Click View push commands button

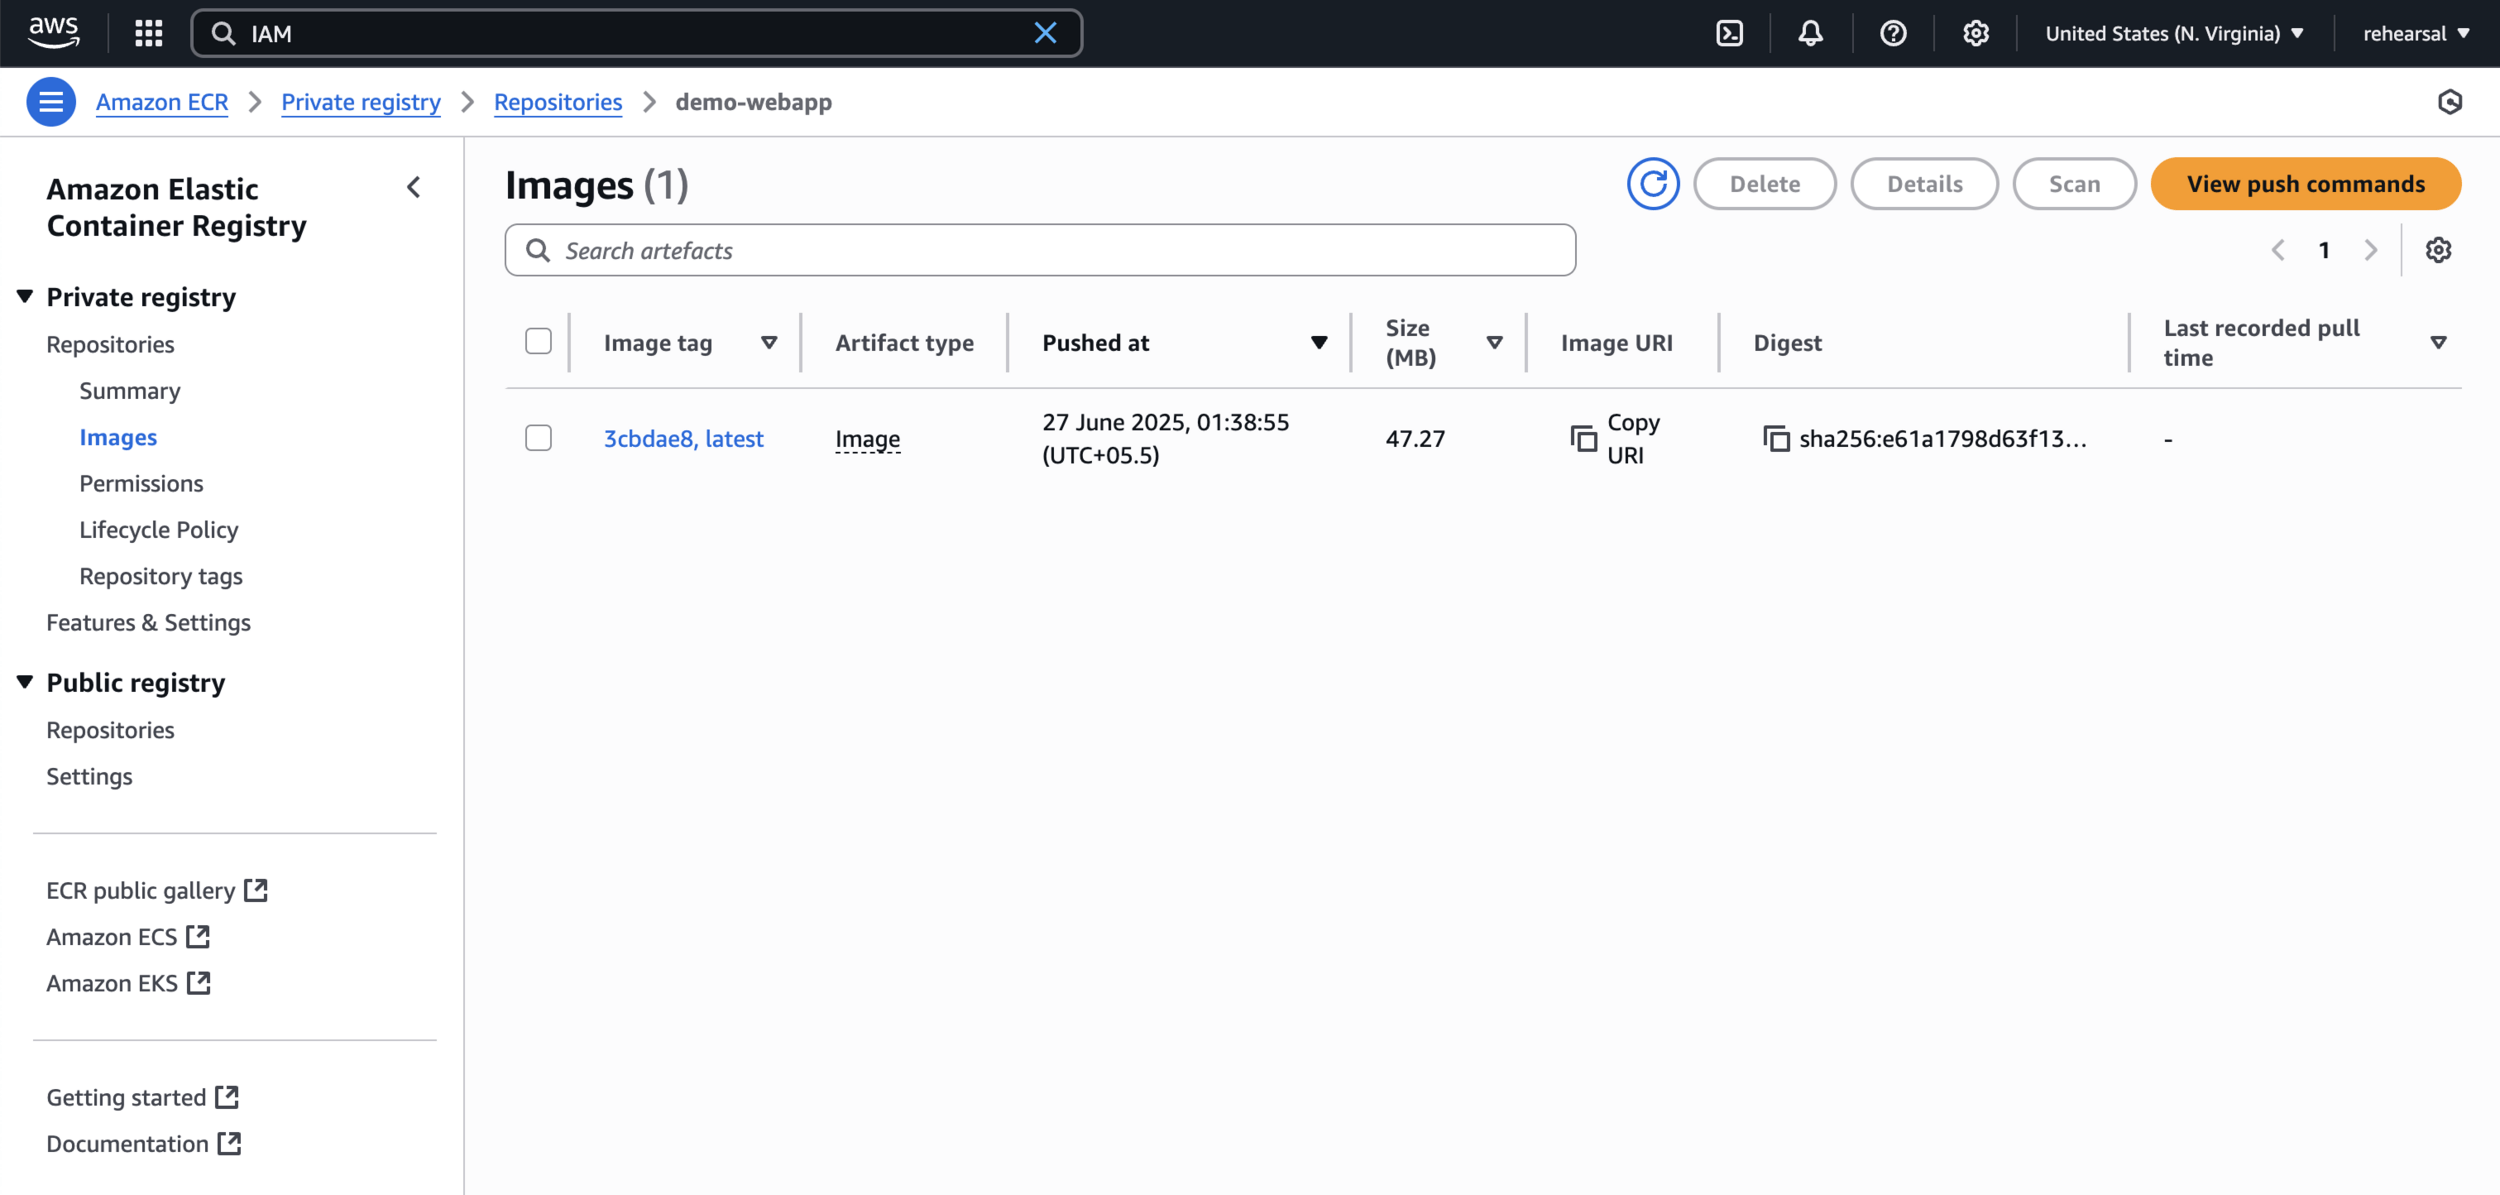[2305, 184]
